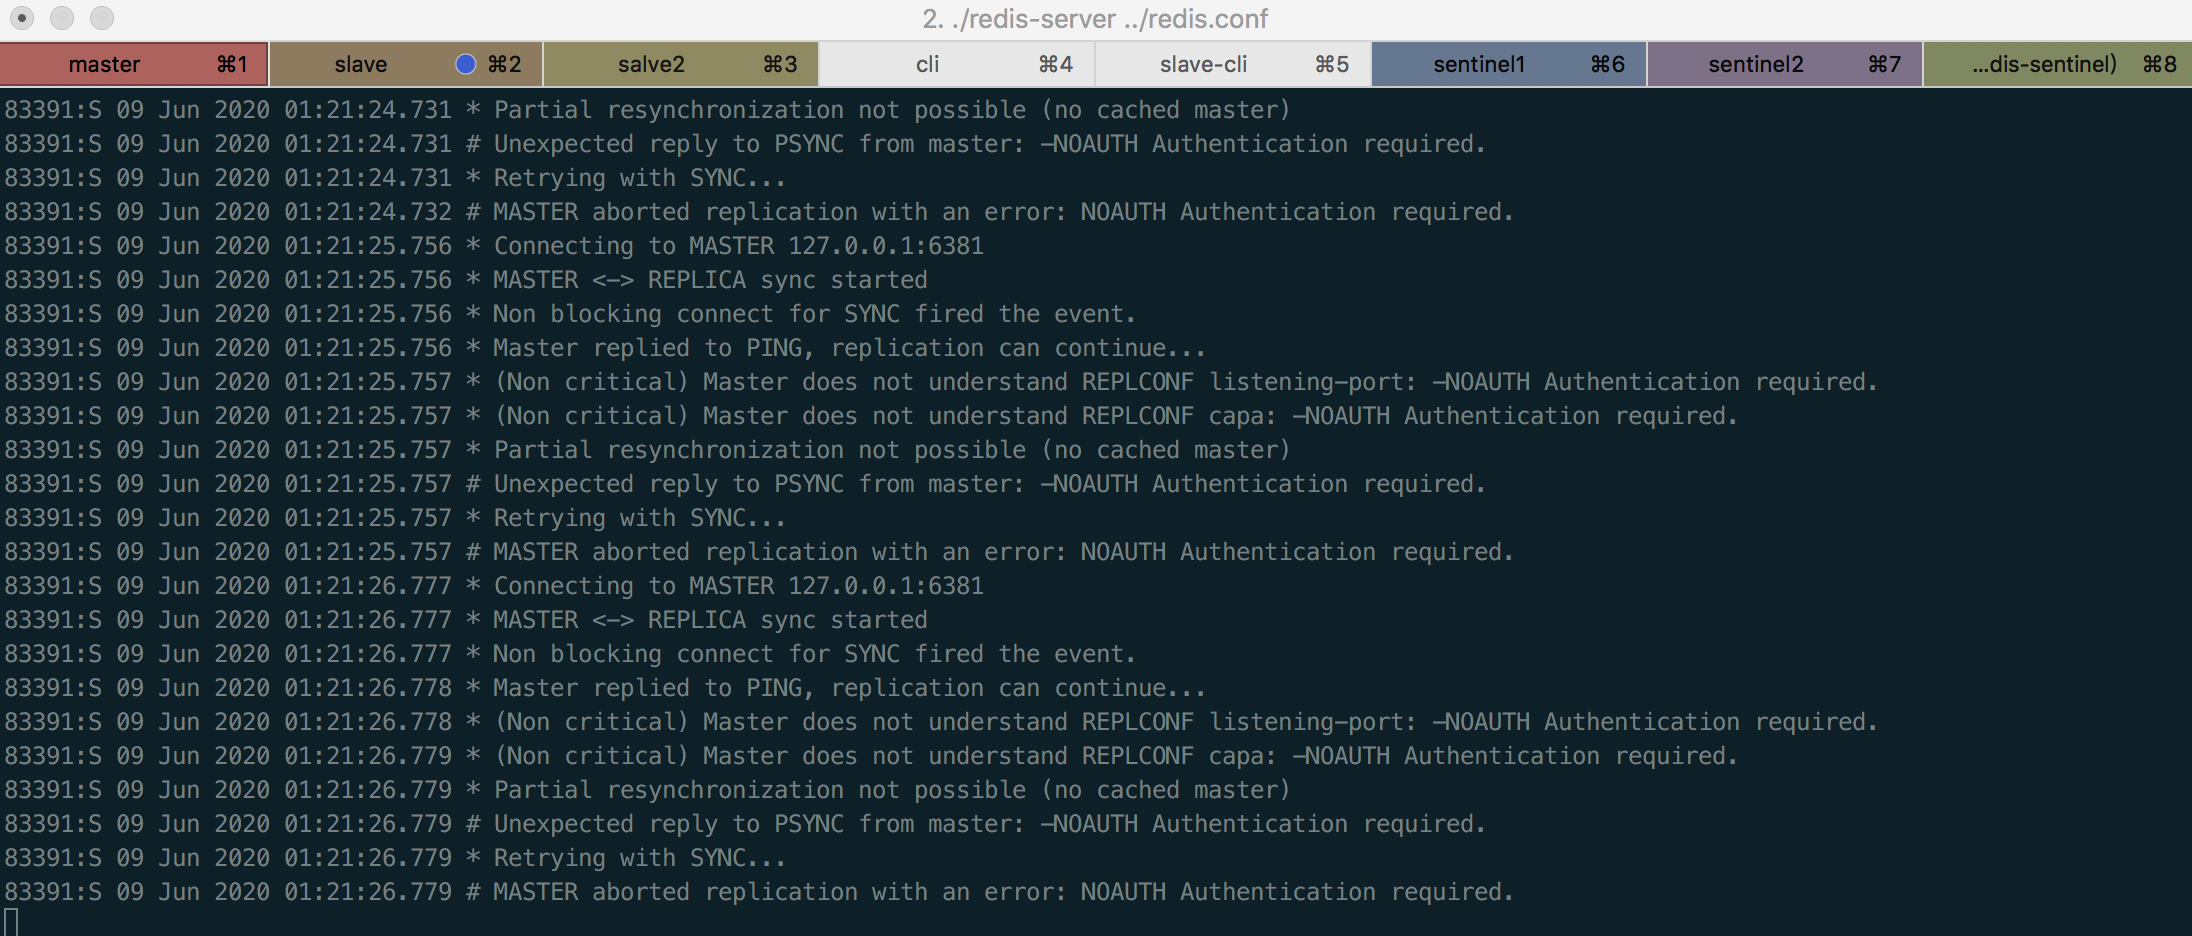Switch to the master tab
The width and height of the screenshot is (2192, 936).
[134, 64]
